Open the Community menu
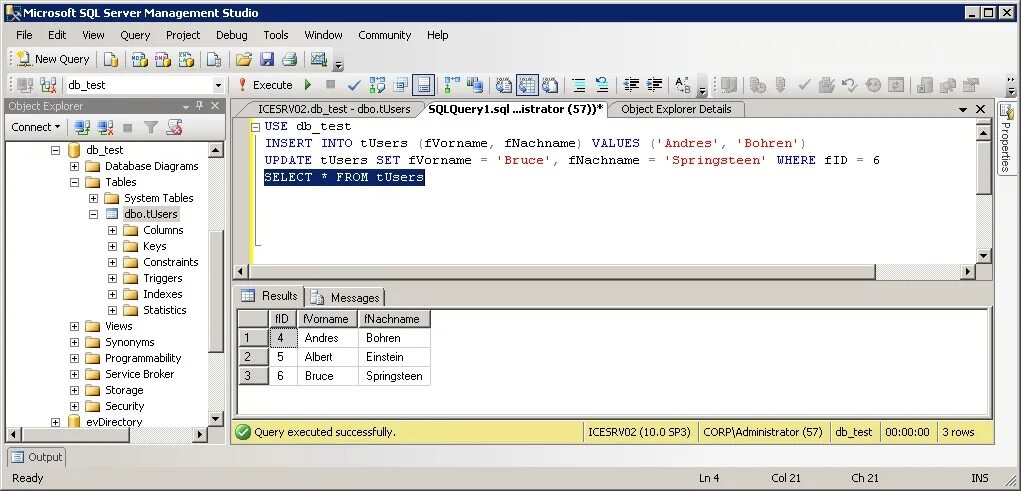Viewport: 1021px width, 491px height. 385,35
